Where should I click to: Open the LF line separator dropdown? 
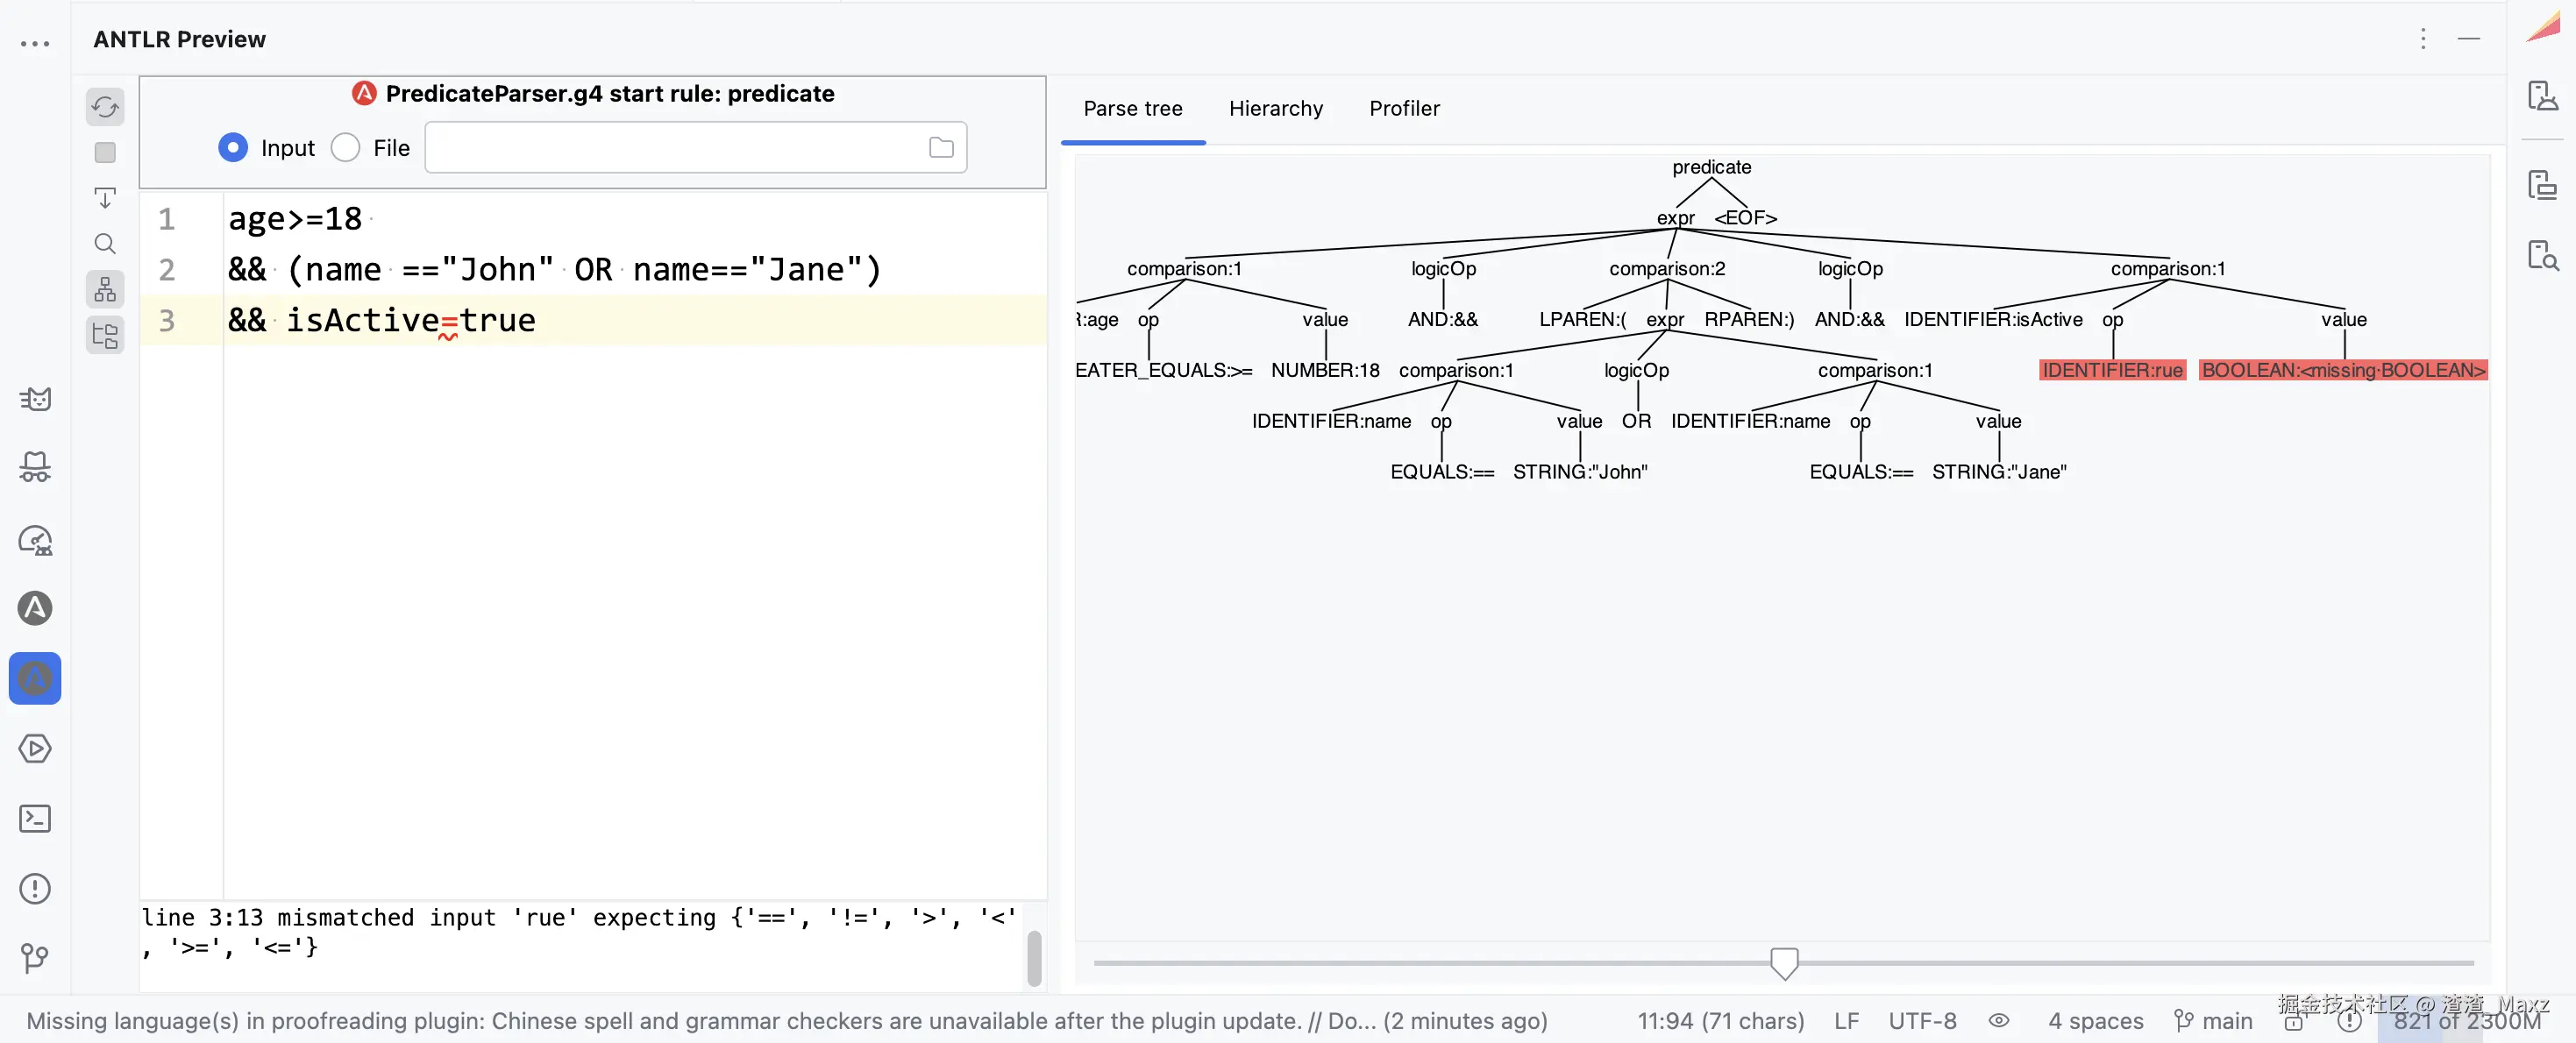pos(1846,1021)
